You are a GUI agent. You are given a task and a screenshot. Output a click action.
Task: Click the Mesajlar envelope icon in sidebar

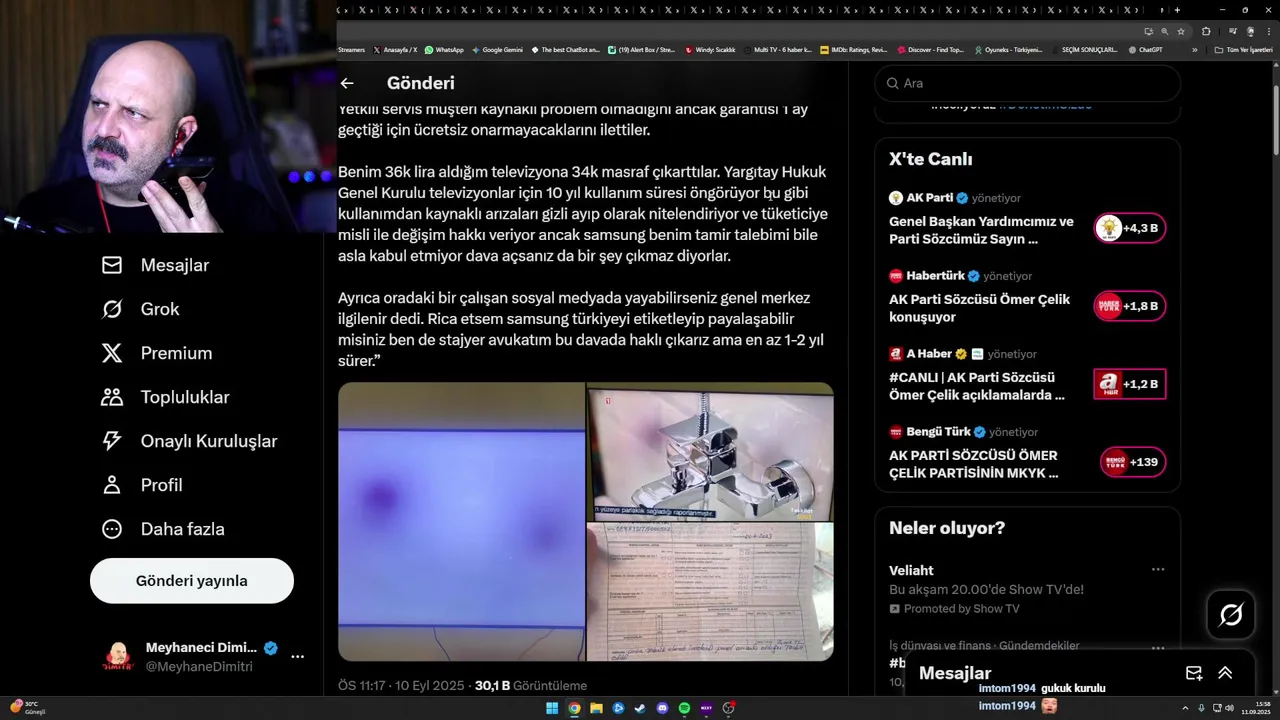point(112,265)
